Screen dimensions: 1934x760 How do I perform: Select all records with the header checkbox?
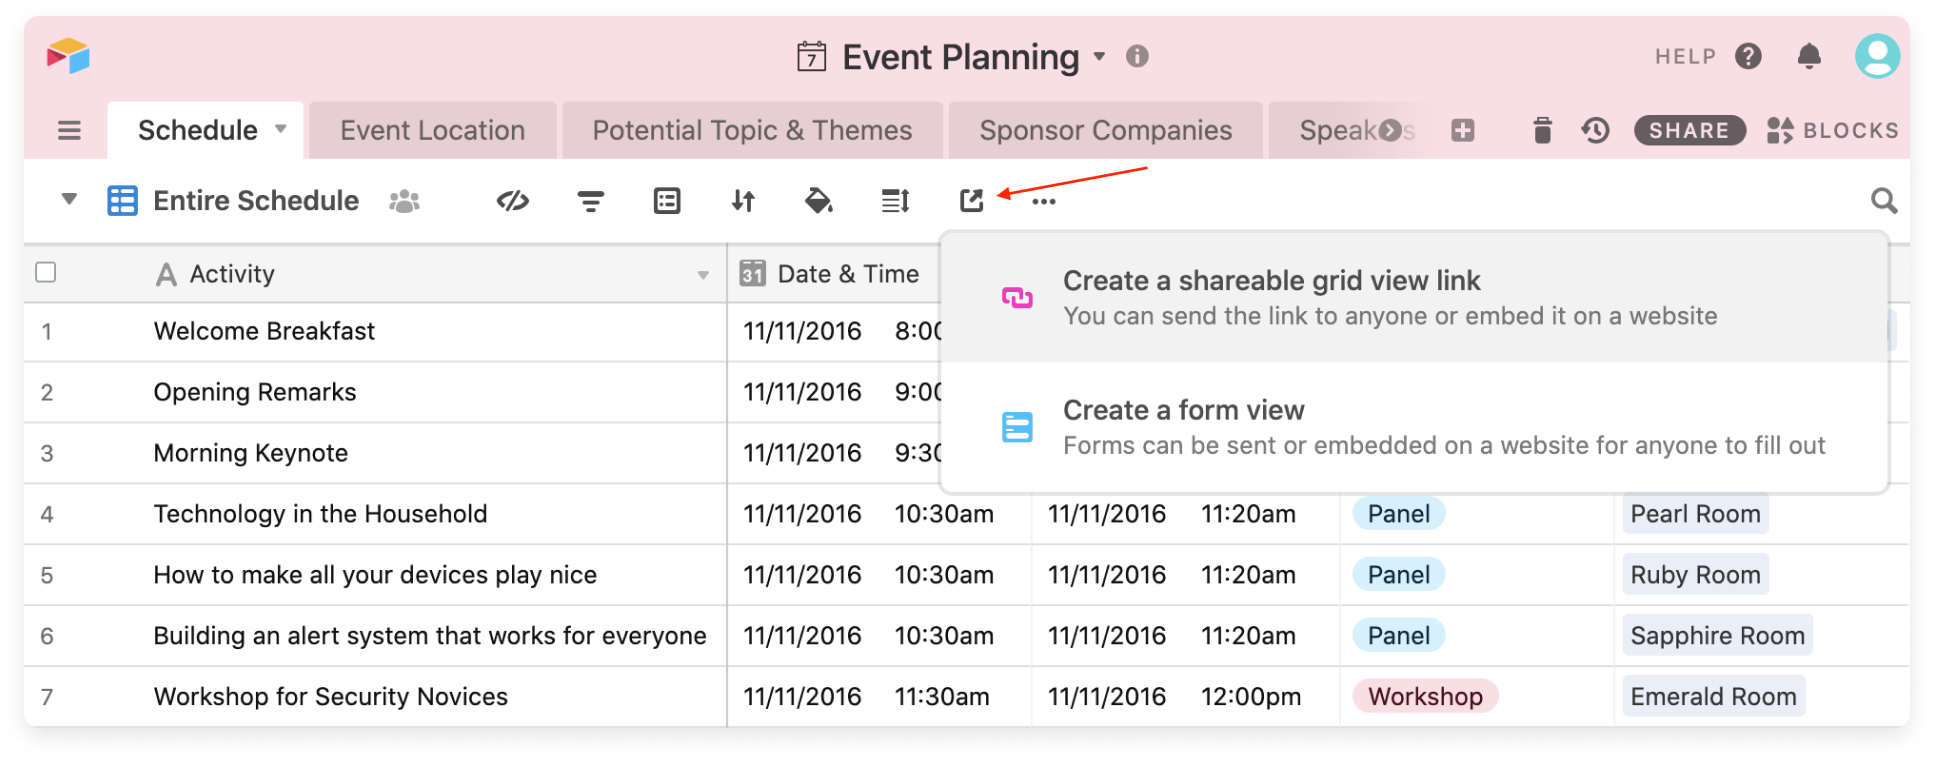coord(46,272)
